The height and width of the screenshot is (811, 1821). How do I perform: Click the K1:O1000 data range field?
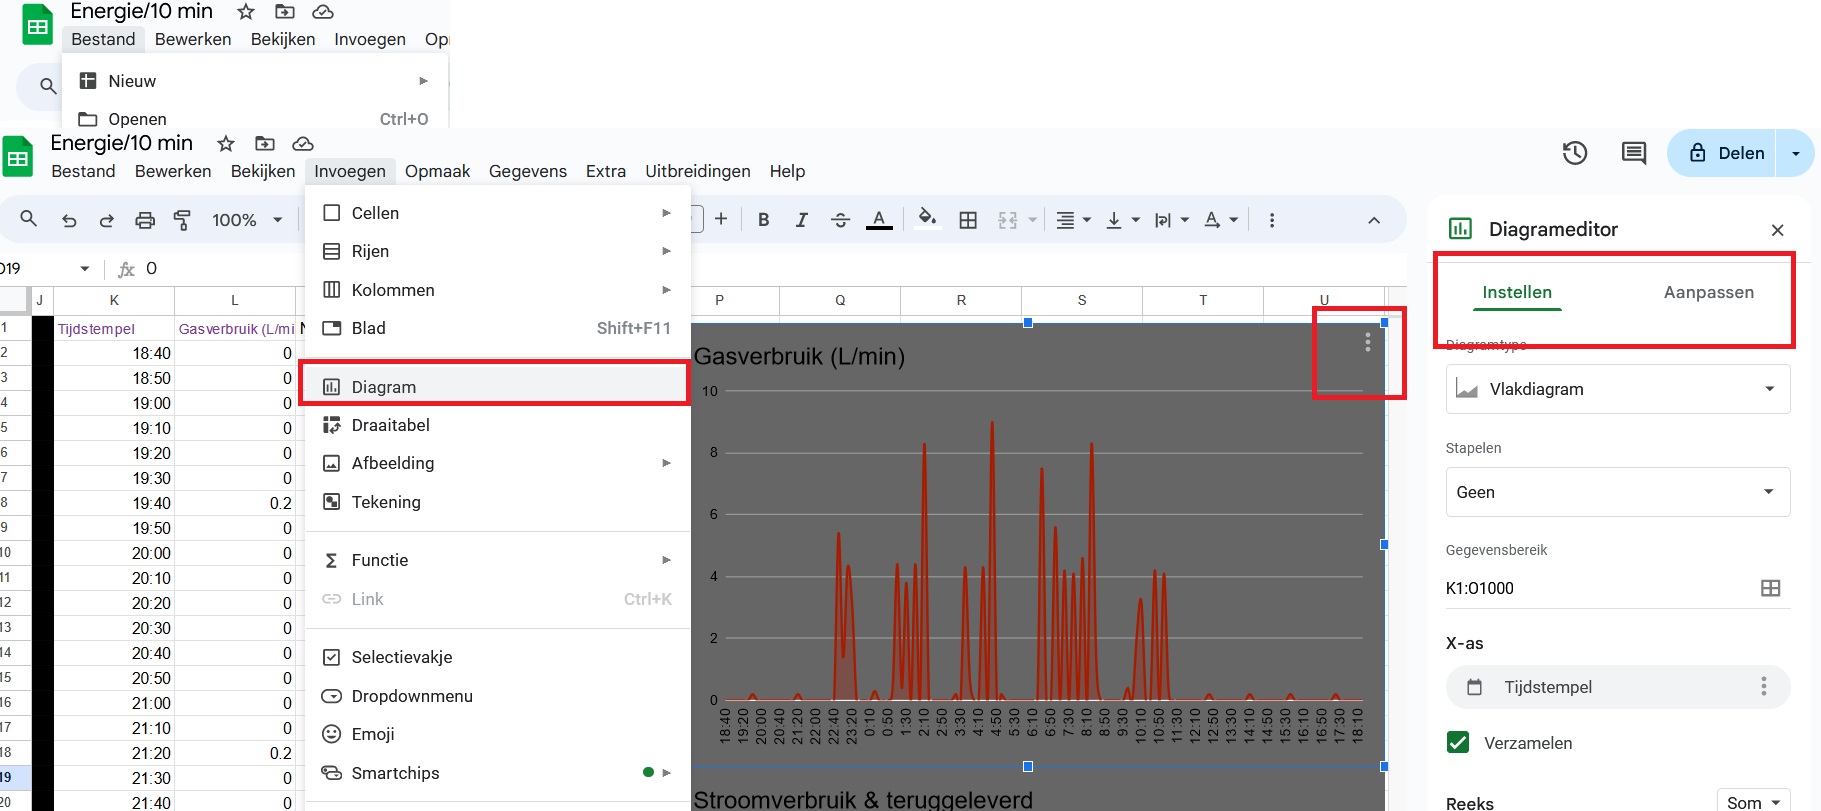1595,588
